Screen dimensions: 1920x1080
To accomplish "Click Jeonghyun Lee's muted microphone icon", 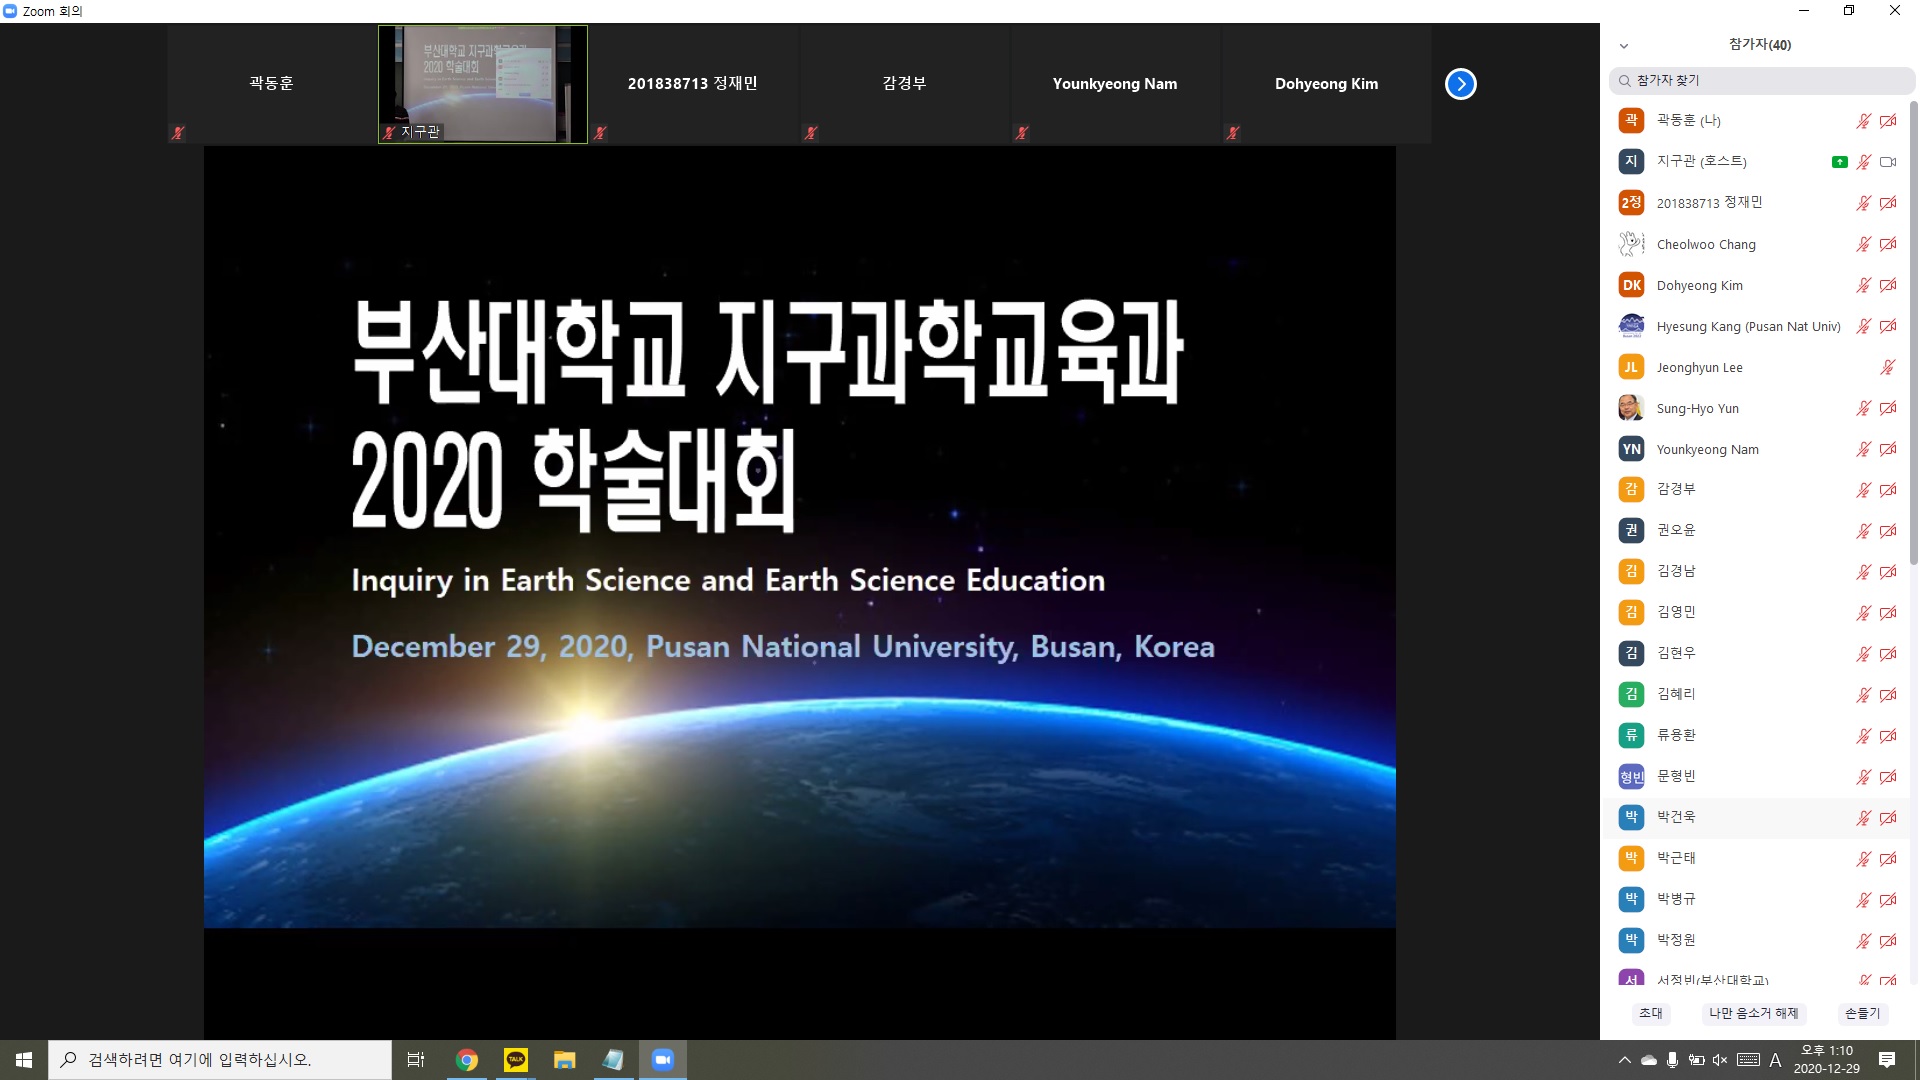I will click(x=1887, y=367).
